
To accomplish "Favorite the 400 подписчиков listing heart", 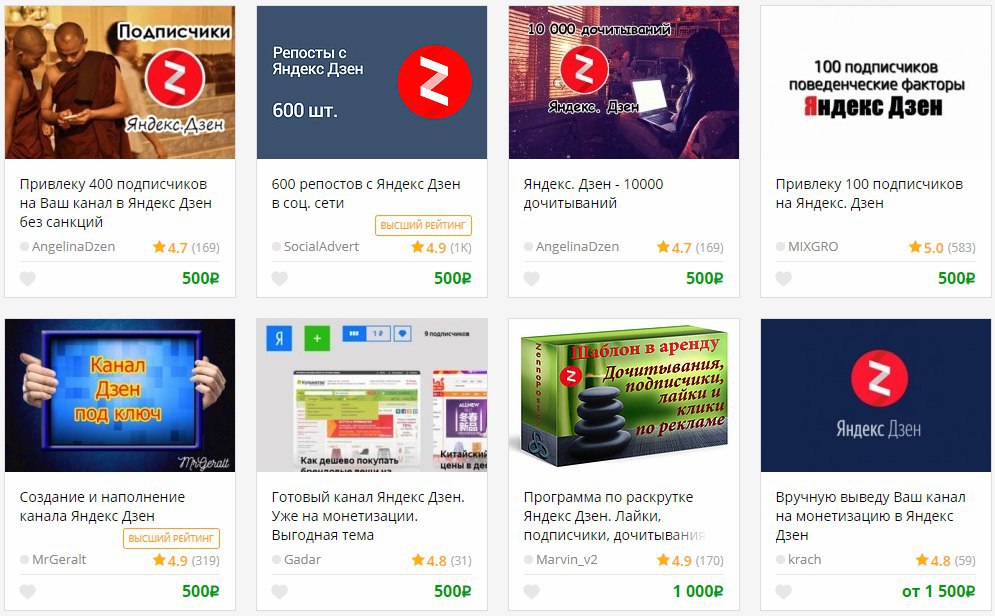I will 27,279.
